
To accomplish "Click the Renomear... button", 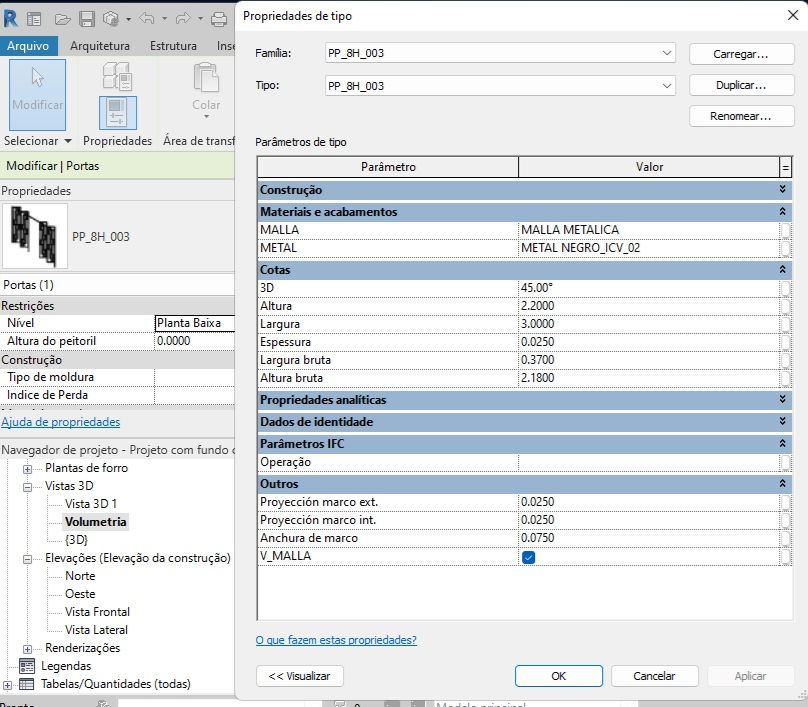I will [x=741, y=116].
